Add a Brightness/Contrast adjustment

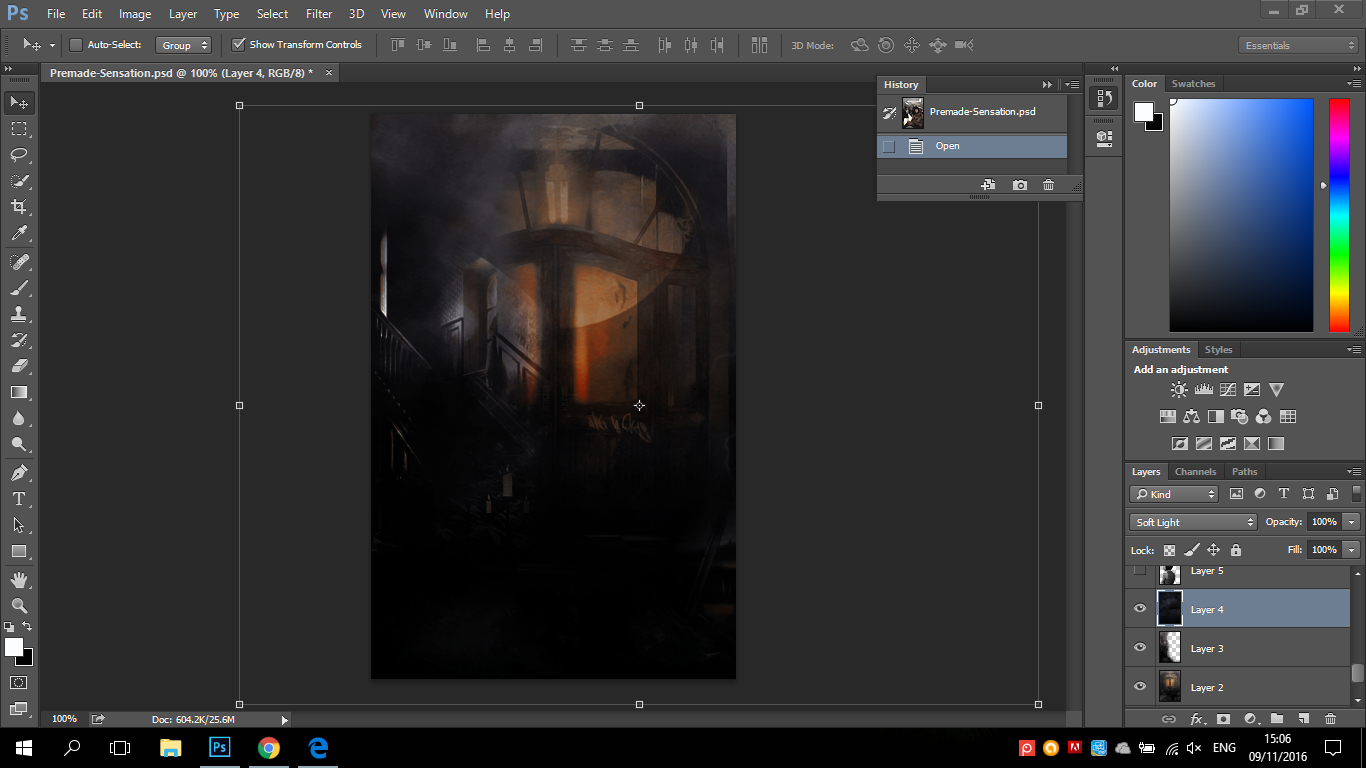[1179, 390]
